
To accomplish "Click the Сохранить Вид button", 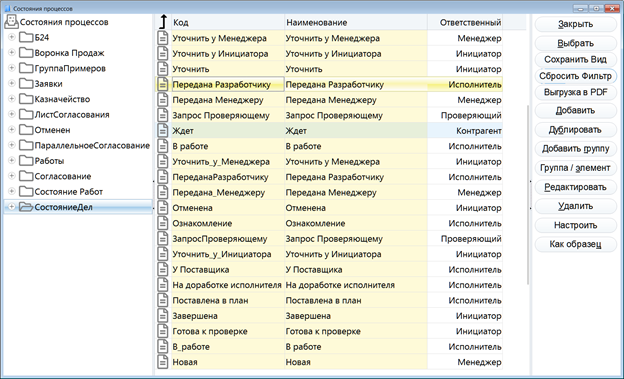I will click(x=575, y=59).
